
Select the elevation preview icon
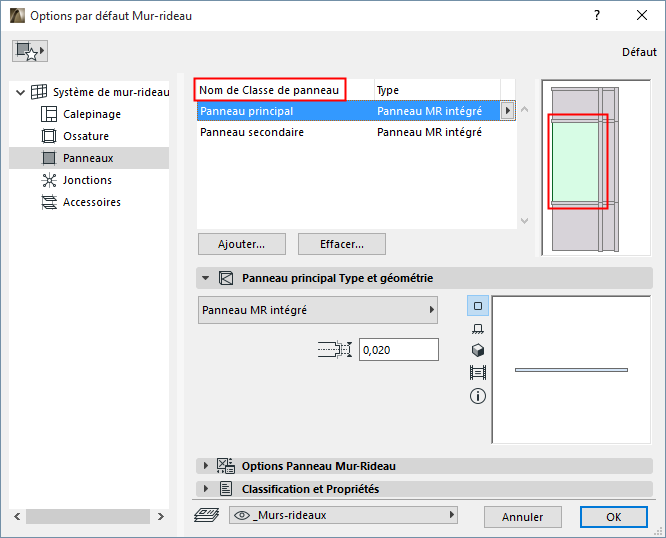[x=478, y=329]
